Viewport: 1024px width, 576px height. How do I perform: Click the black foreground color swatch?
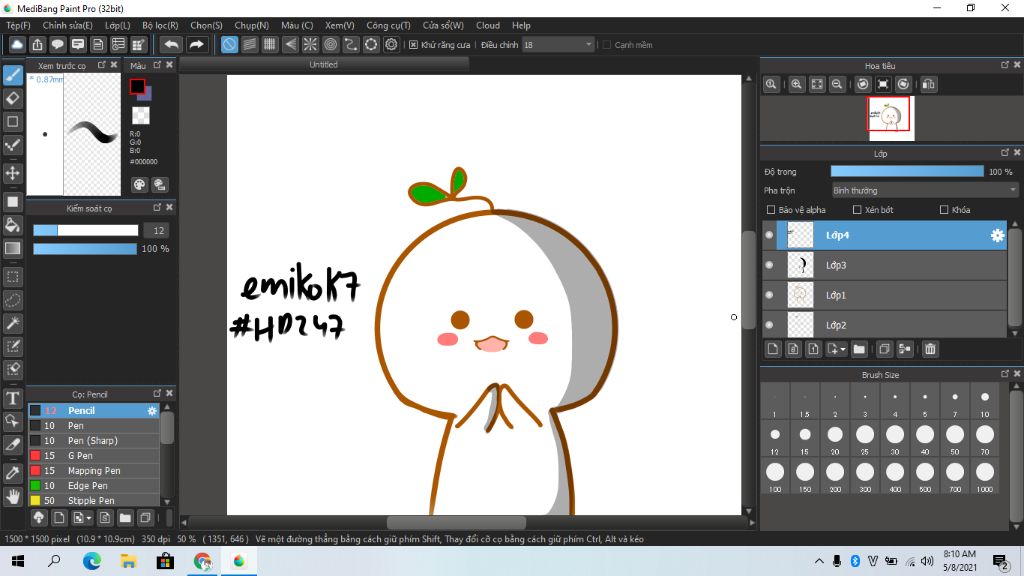[137, 86]
